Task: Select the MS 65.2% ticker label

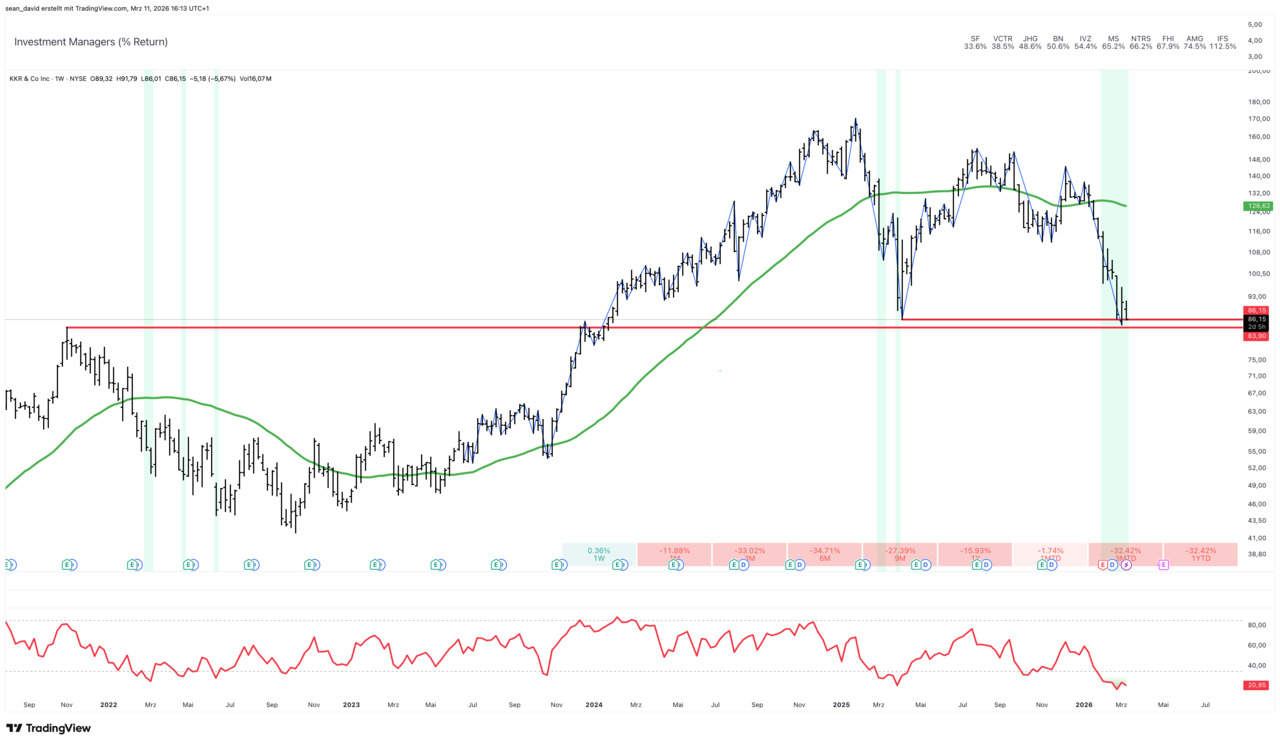Action: pyautogui.click(x=1113, y=42)
